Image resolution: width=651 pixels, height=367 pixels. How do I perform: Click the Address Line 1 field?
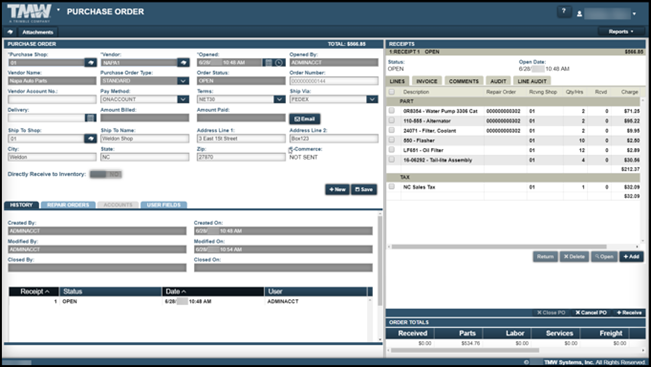click(x=241, y=138)
